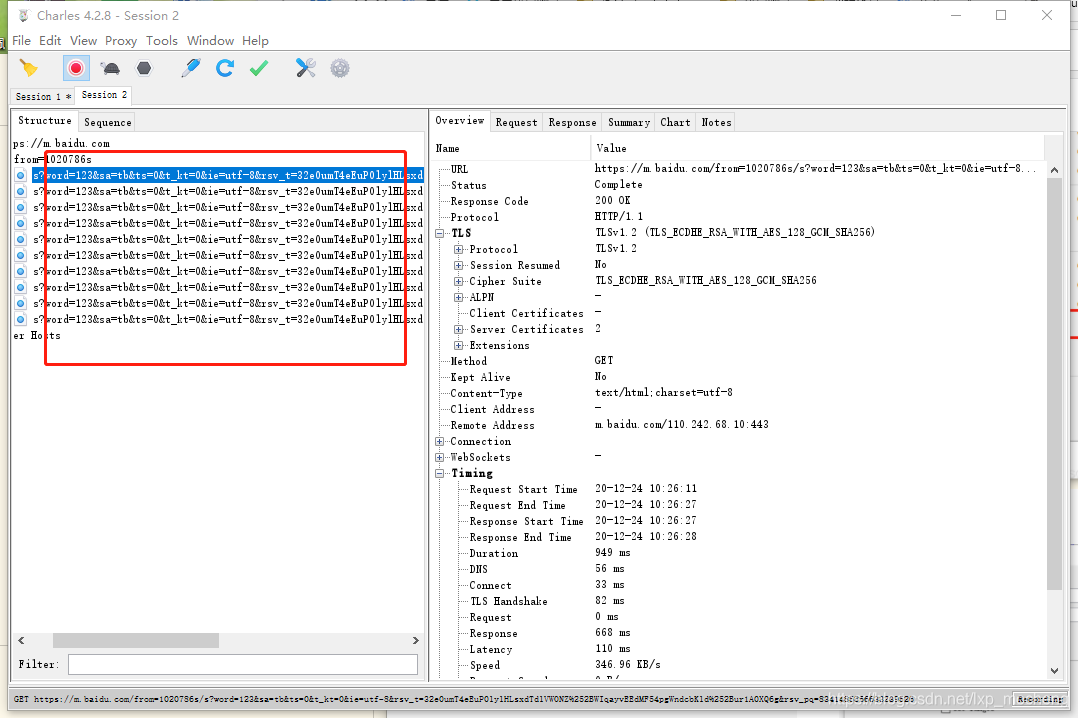
Task: Select the highlighted request row in the structure tree
Action: tap(228, 175)
